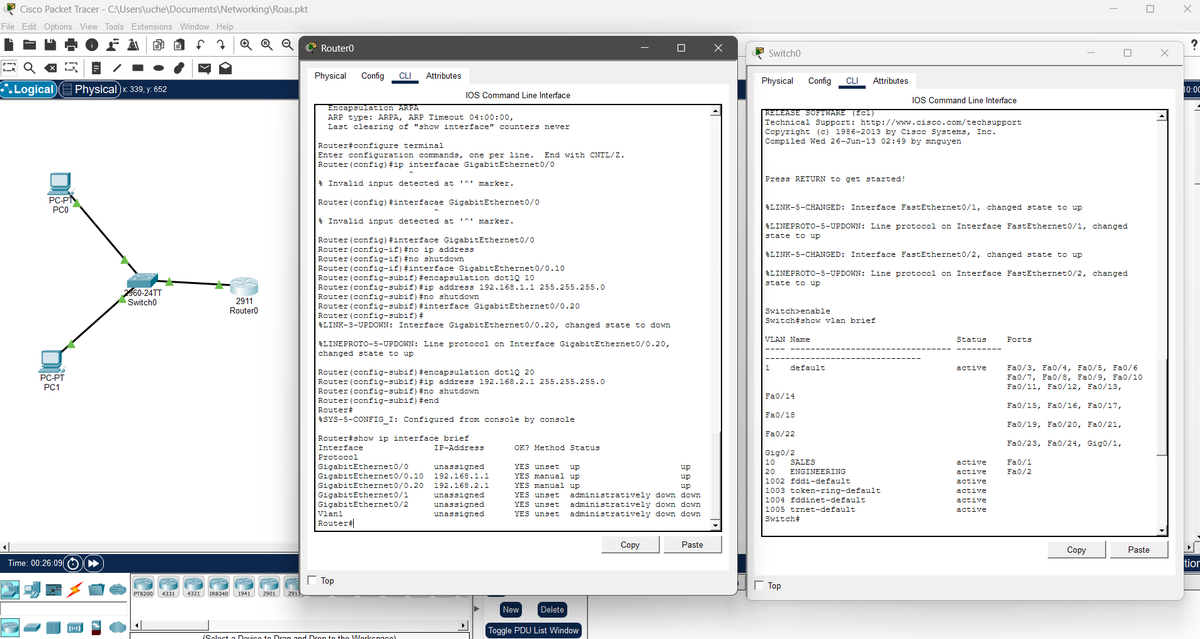
Task: Click the Undo arrow icon
Action: 200,44
